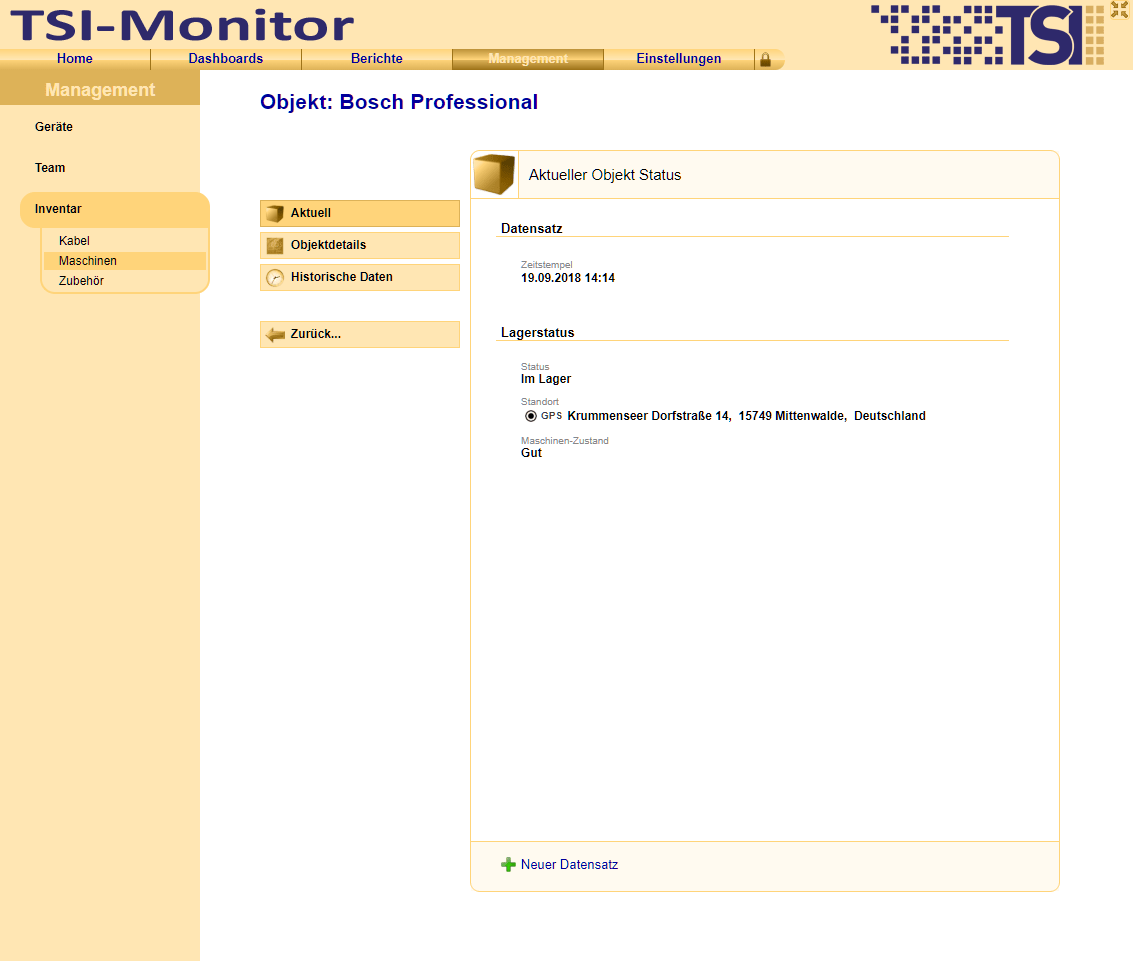Screen dimensions: 1133x972
Task: Click the Lagerstatus section heading
Action: pyautogui.click(x=538, y=333)
